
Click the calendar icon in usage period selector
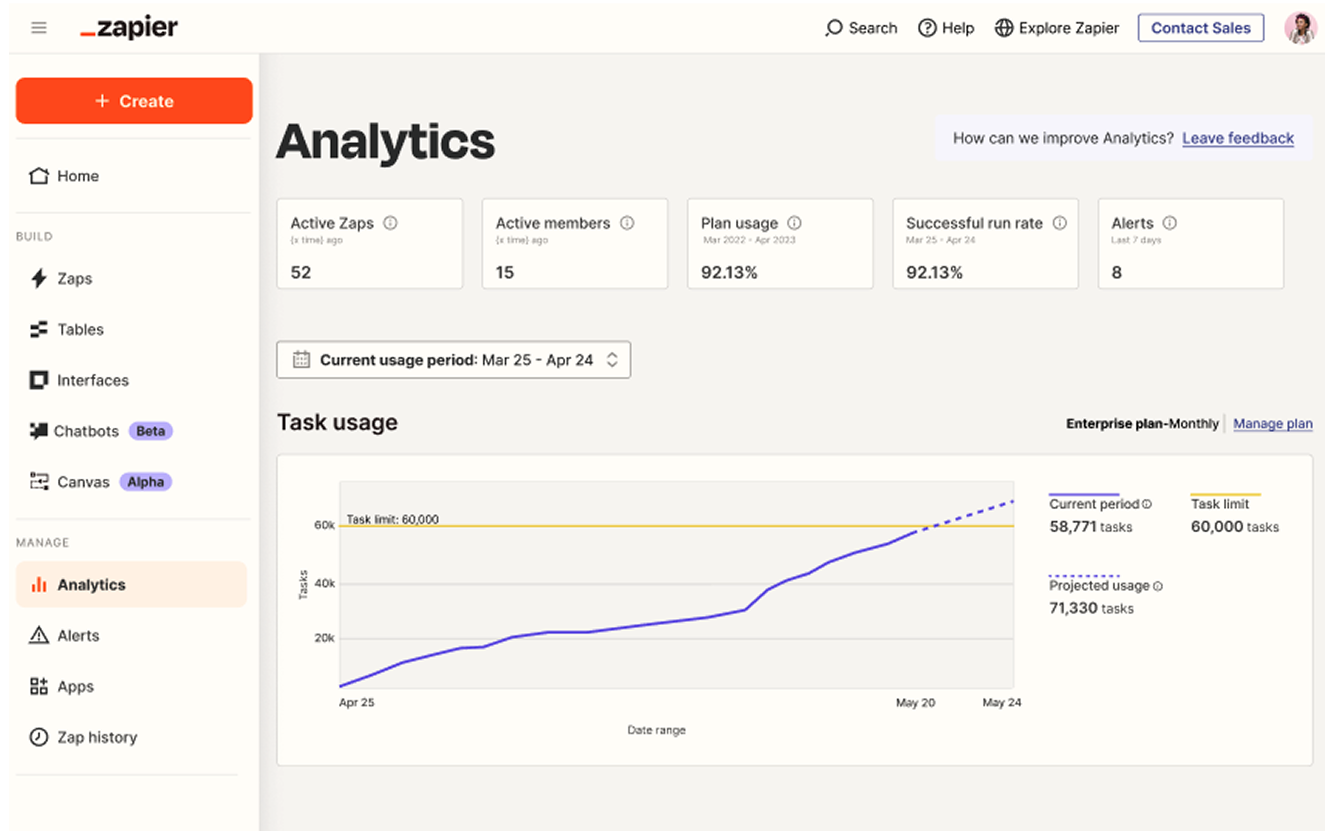(301, 360)
